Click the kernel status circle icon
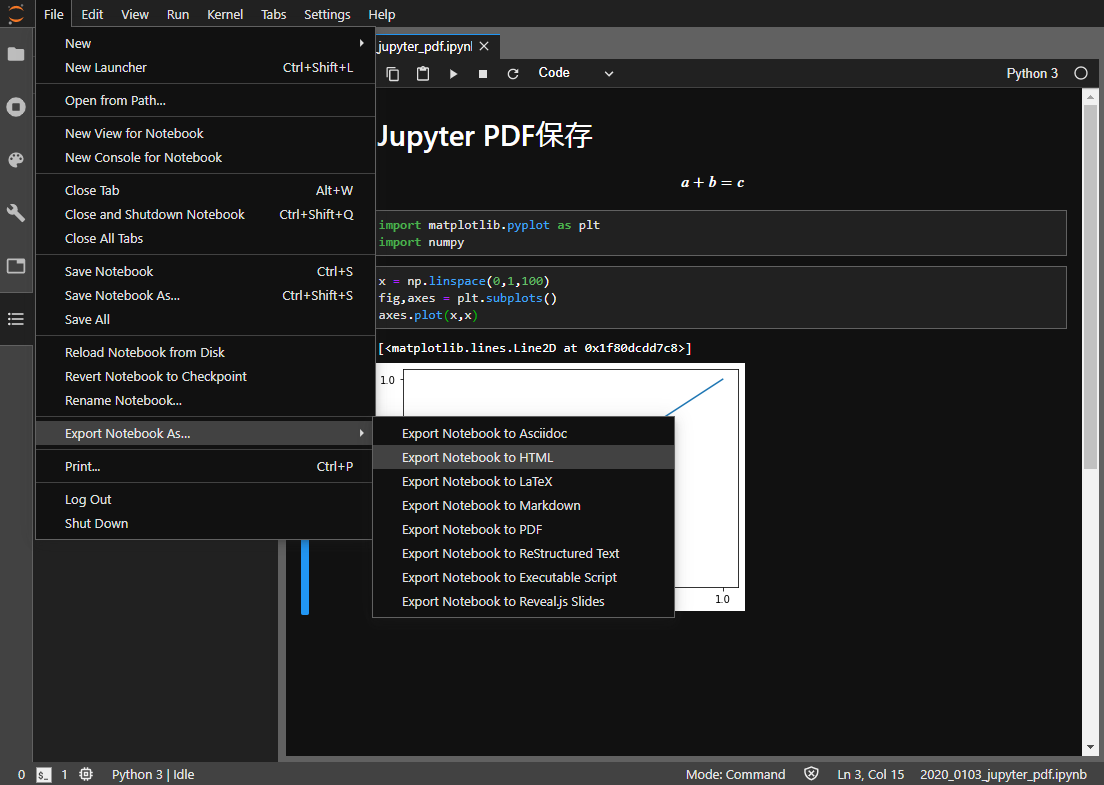 (1081, 73)
